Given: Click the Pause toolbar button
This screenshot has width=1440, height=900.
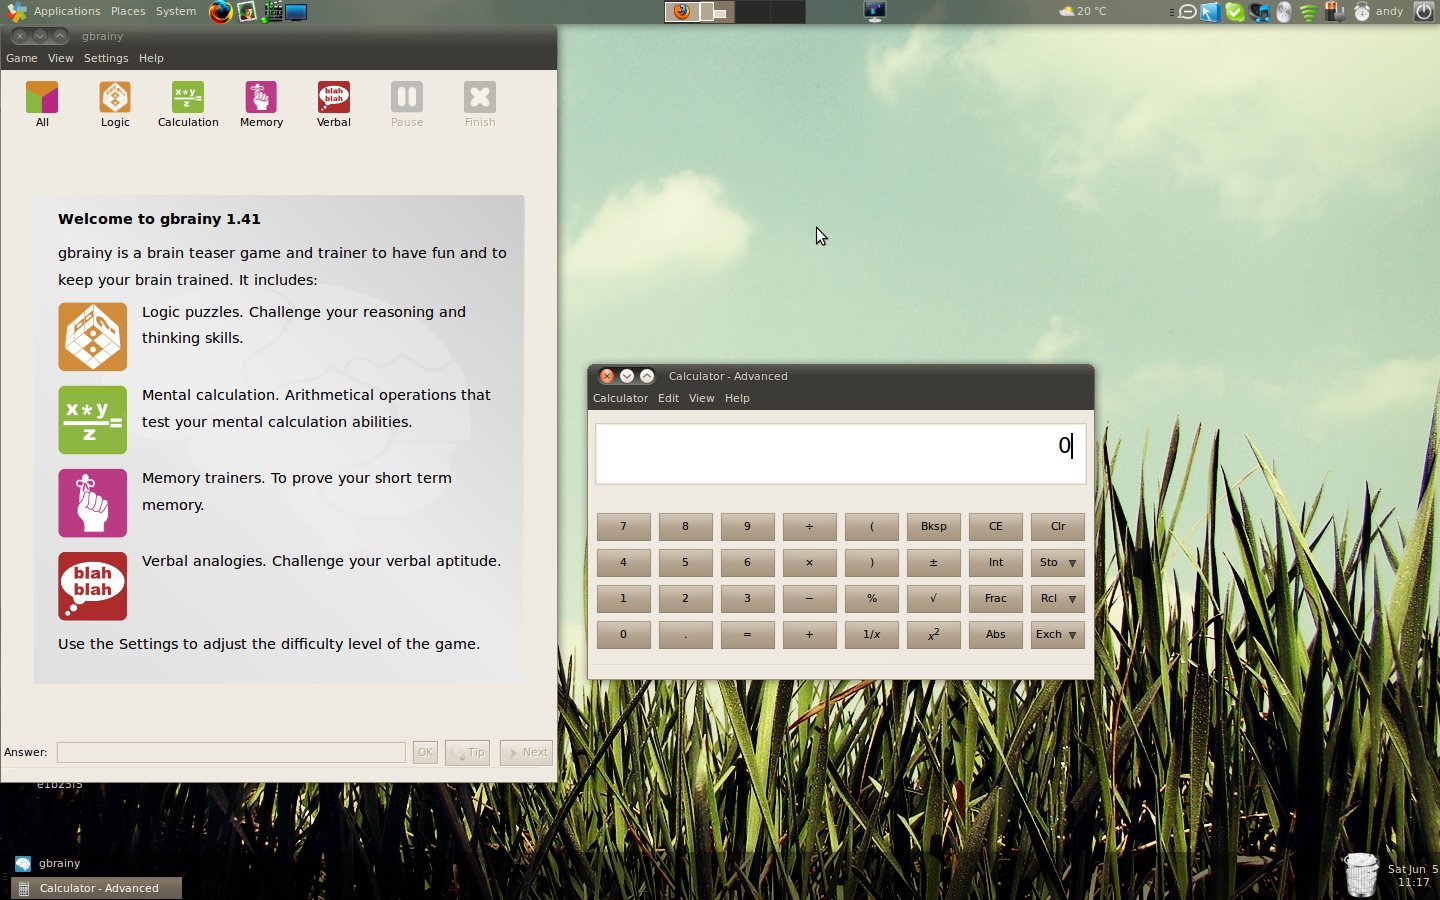Looking at the screenshot, I should click(x=407, y=104).
